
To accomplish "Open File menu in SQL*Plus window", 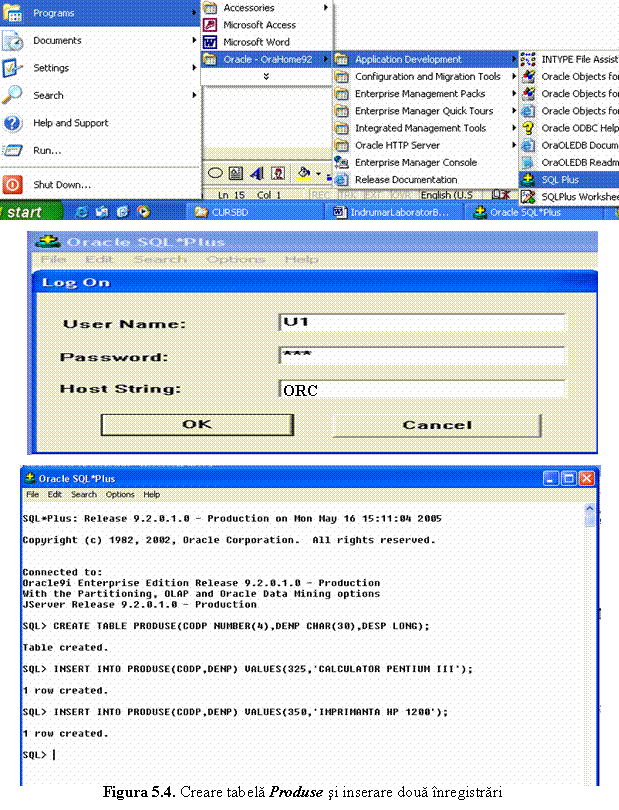I will [32, 494].
